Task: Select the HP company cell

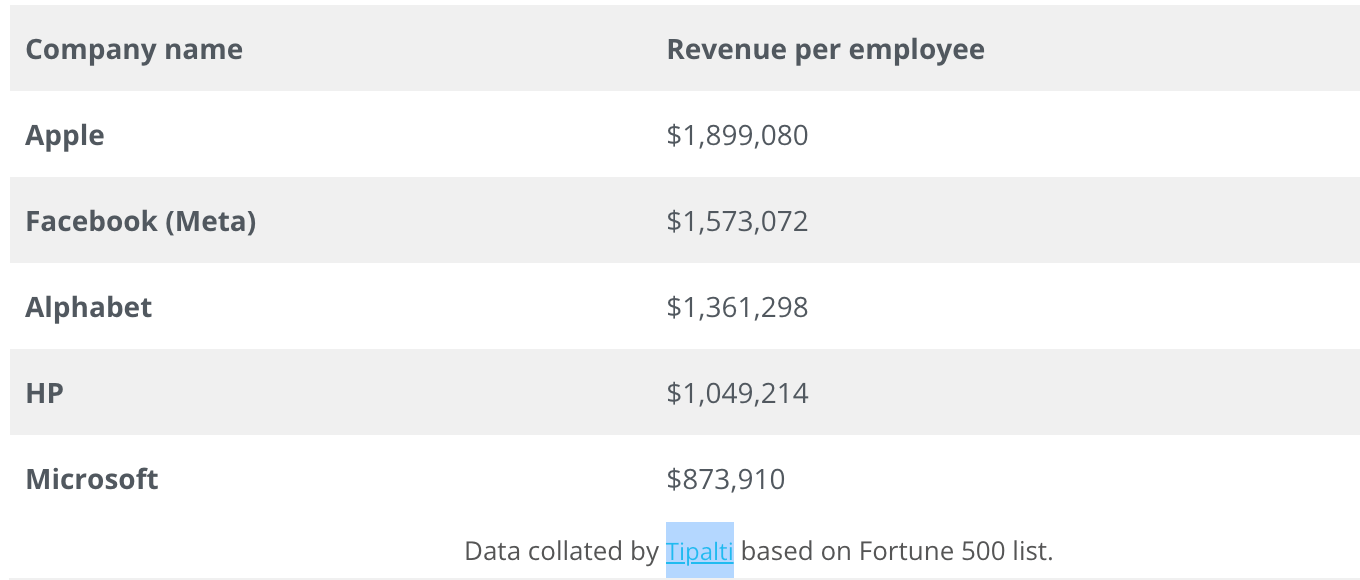Action: [x=45, y=393]
